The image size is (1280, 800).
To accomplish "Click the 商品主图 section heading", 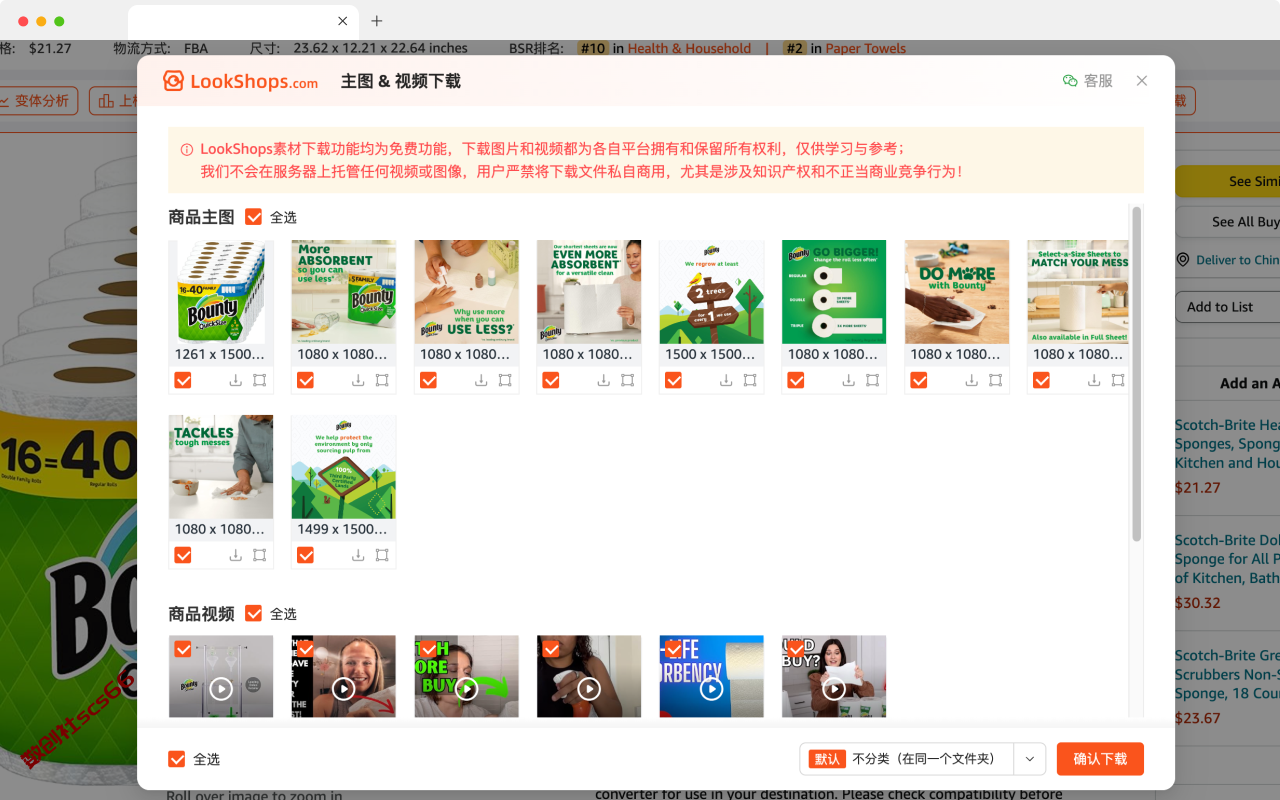I will point(202,217).
